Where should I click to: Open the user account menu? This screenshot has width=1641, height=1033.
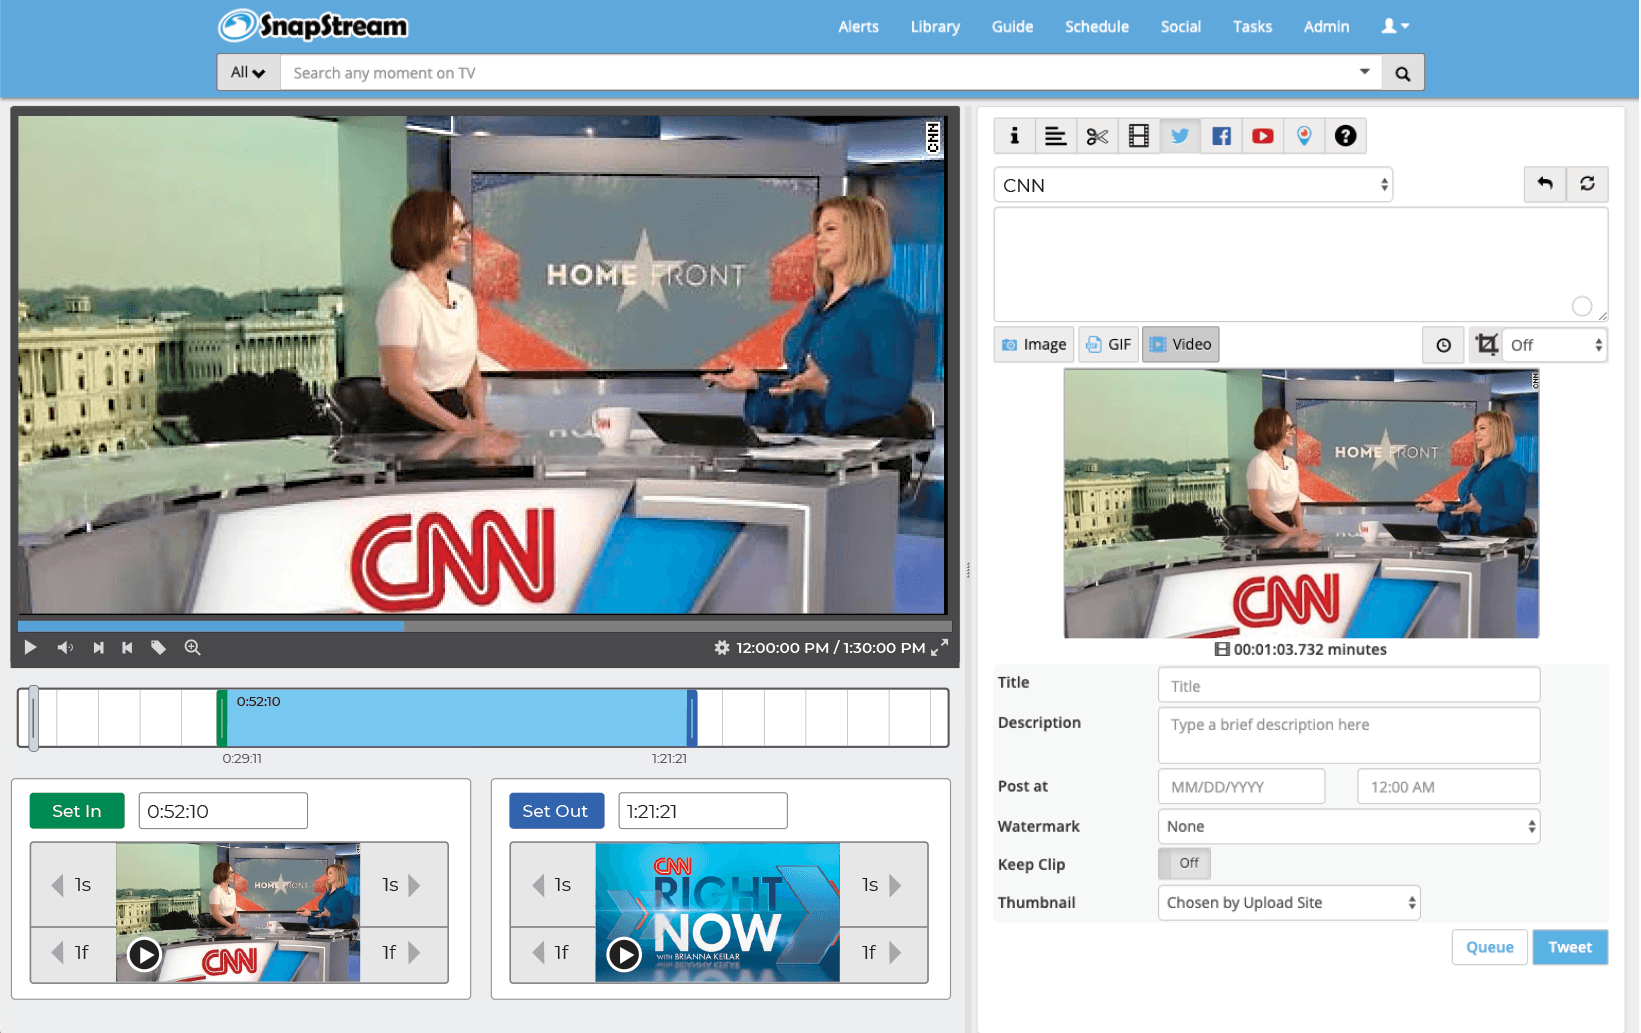pos(1395,26)
